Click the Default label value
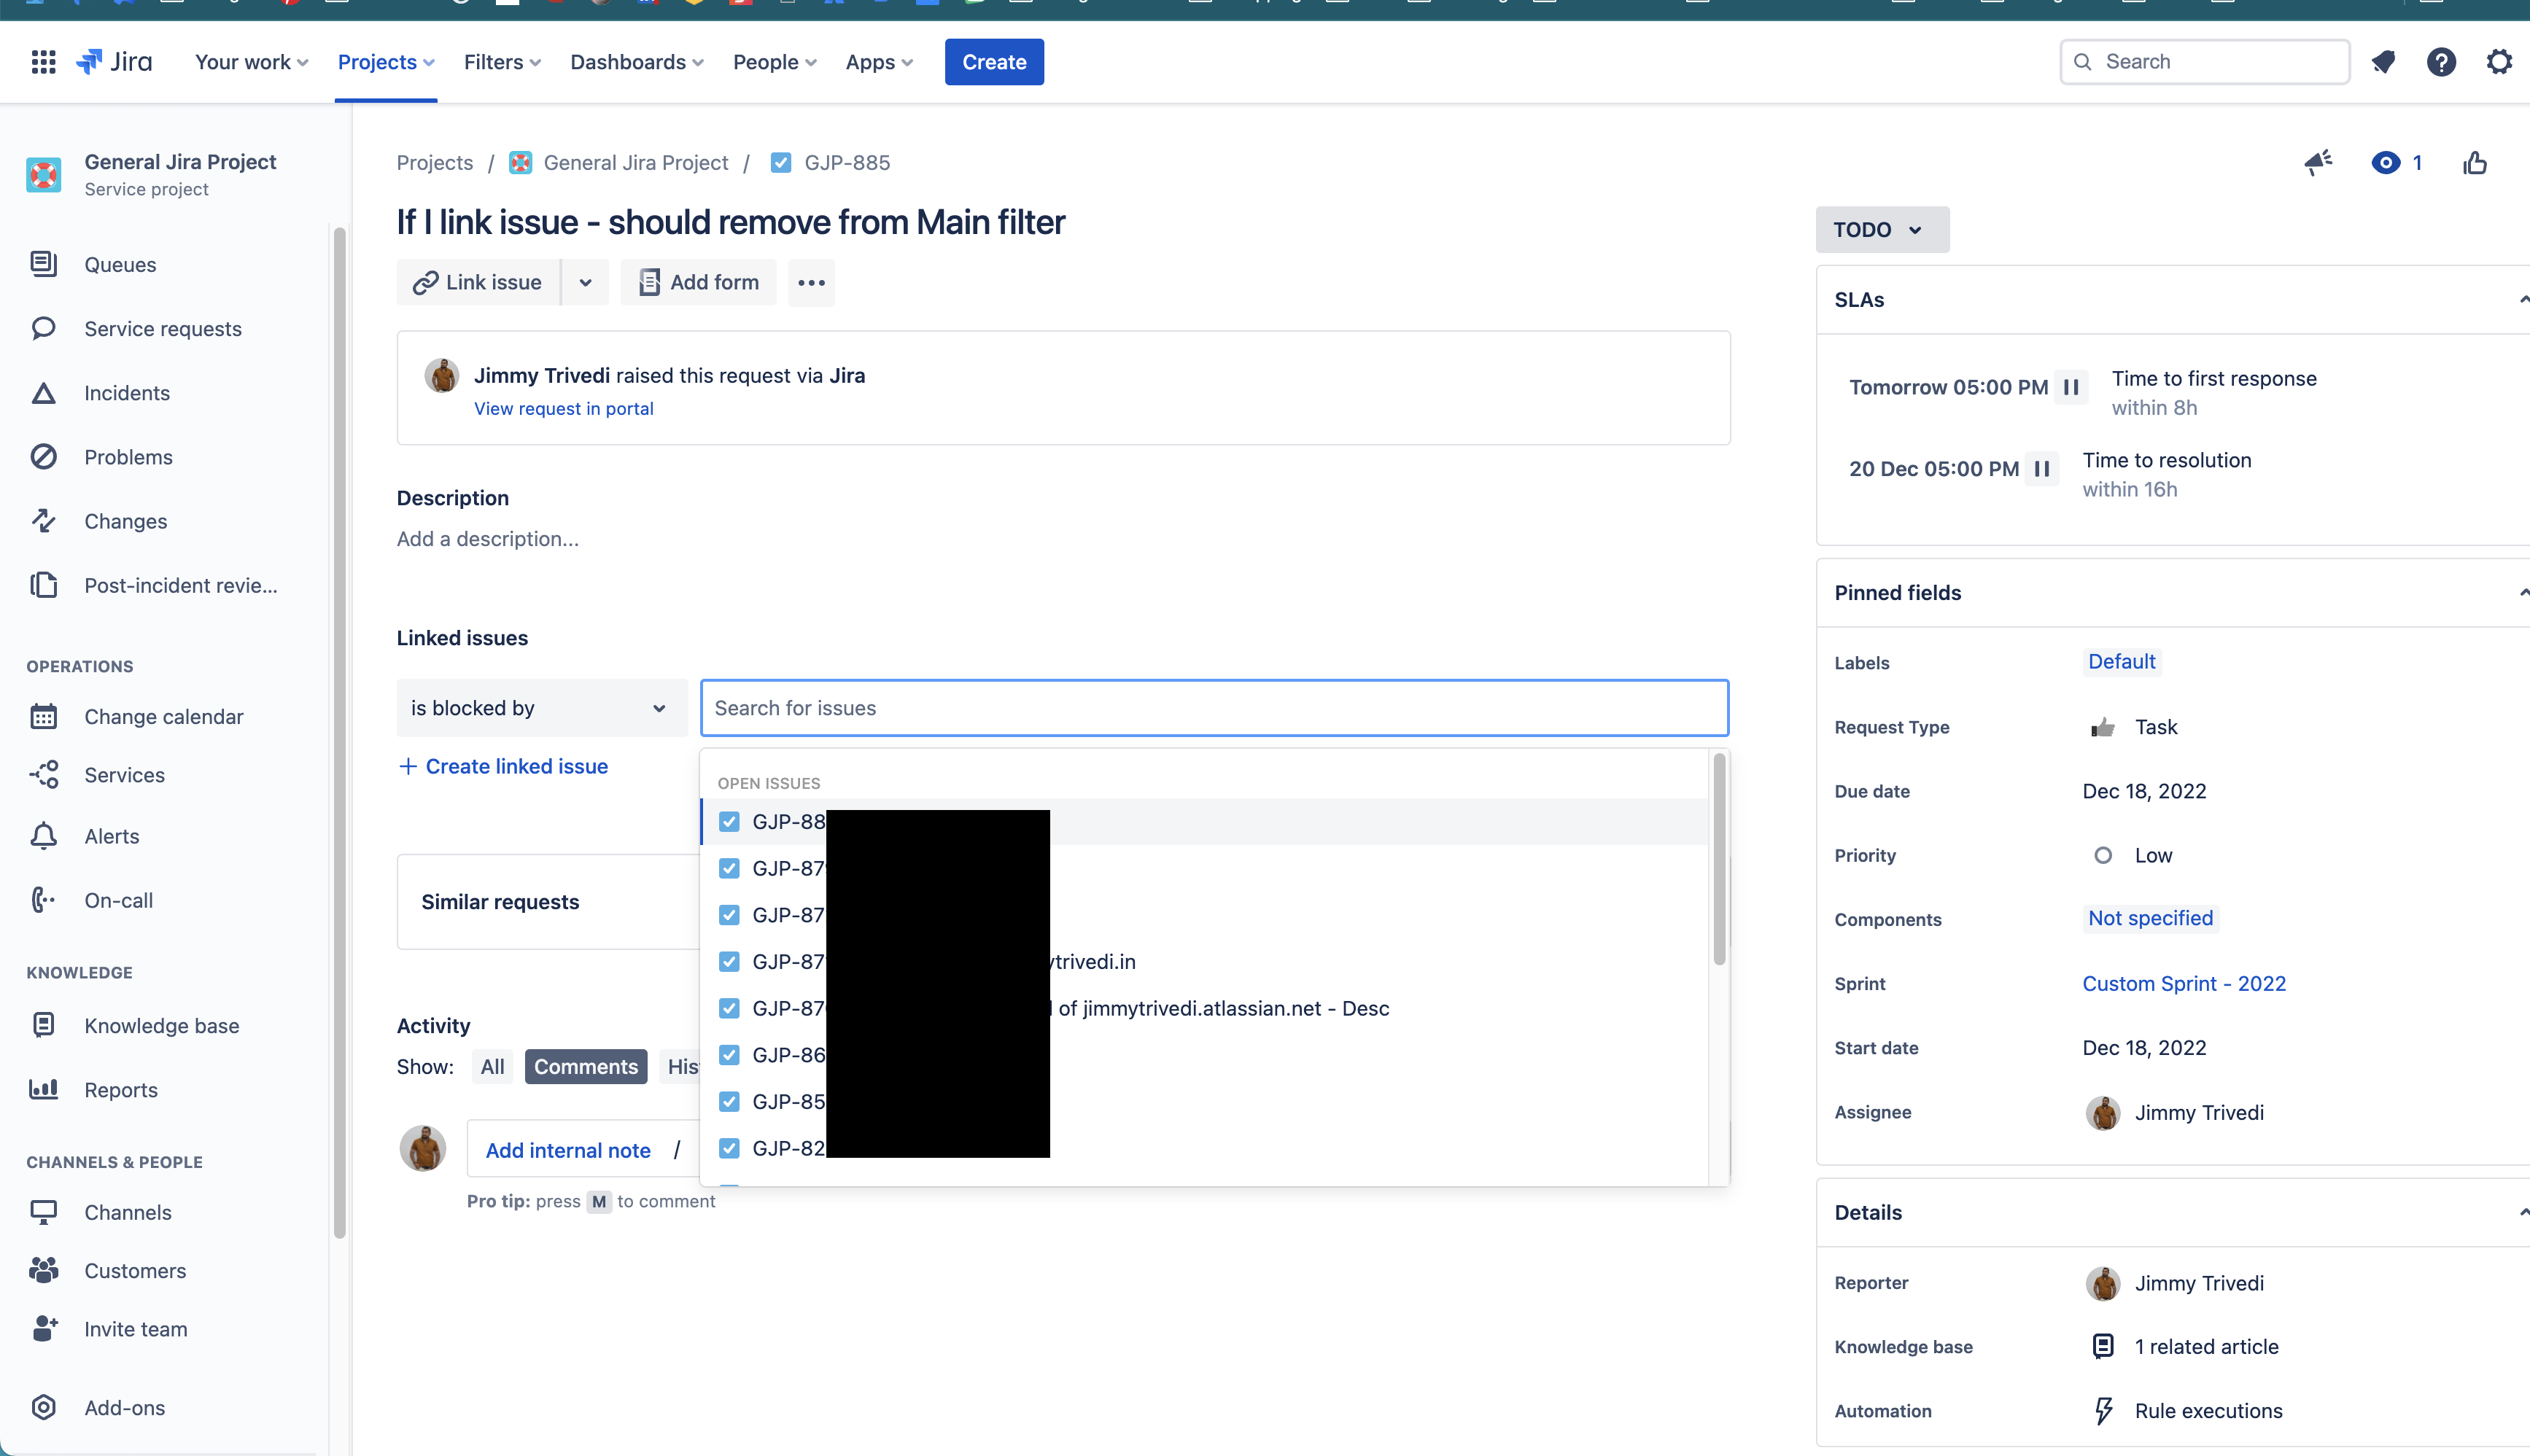2530x1456 pixels. pyautogui.click(x=2121, y=662)
